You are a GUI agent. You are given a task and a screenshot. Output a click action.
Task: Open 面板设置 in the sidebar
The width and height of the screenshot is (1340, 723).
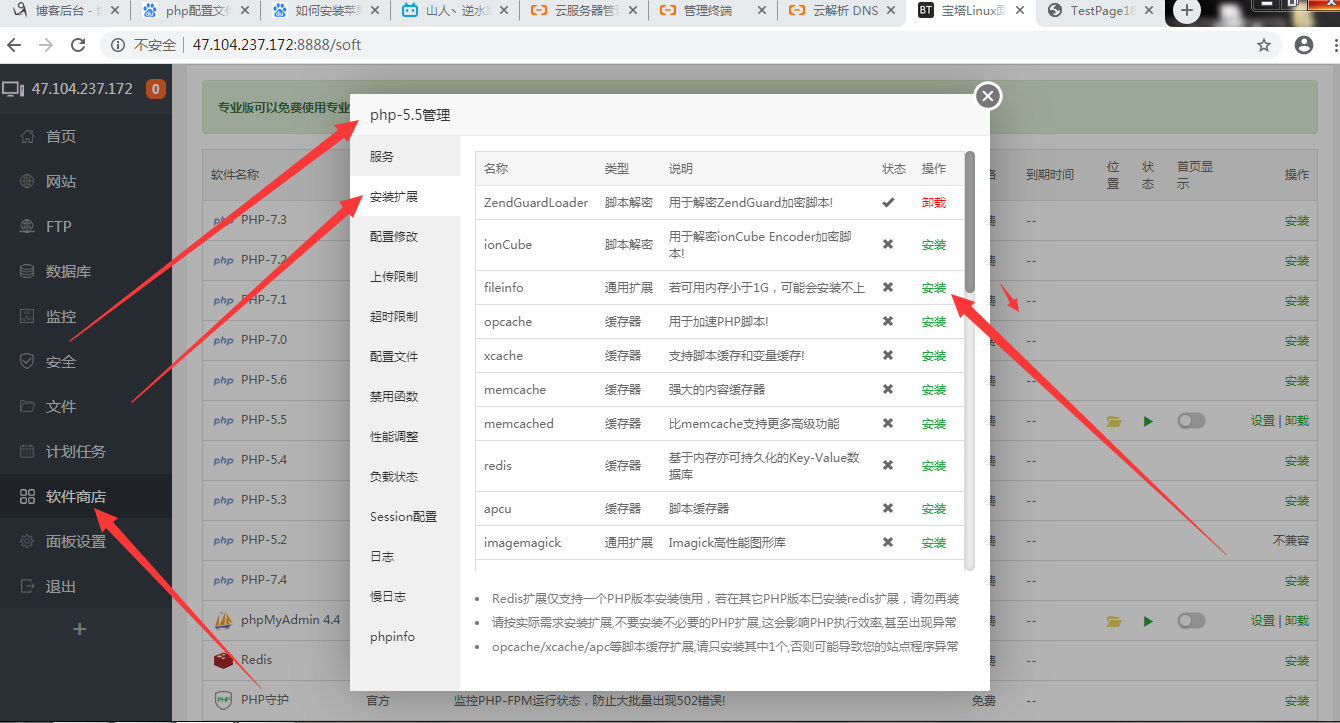[x=76, y=541]
